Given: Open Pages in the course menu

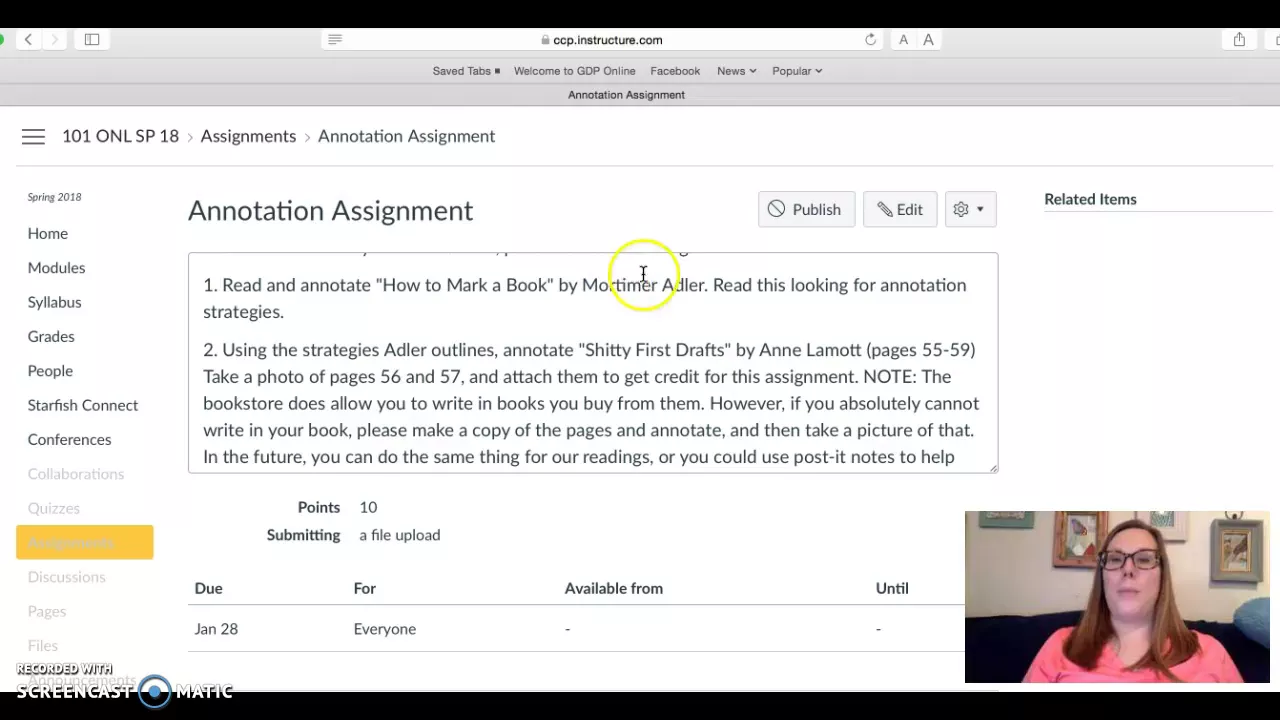Looking at the screenshot, I should tap(47, 611).
